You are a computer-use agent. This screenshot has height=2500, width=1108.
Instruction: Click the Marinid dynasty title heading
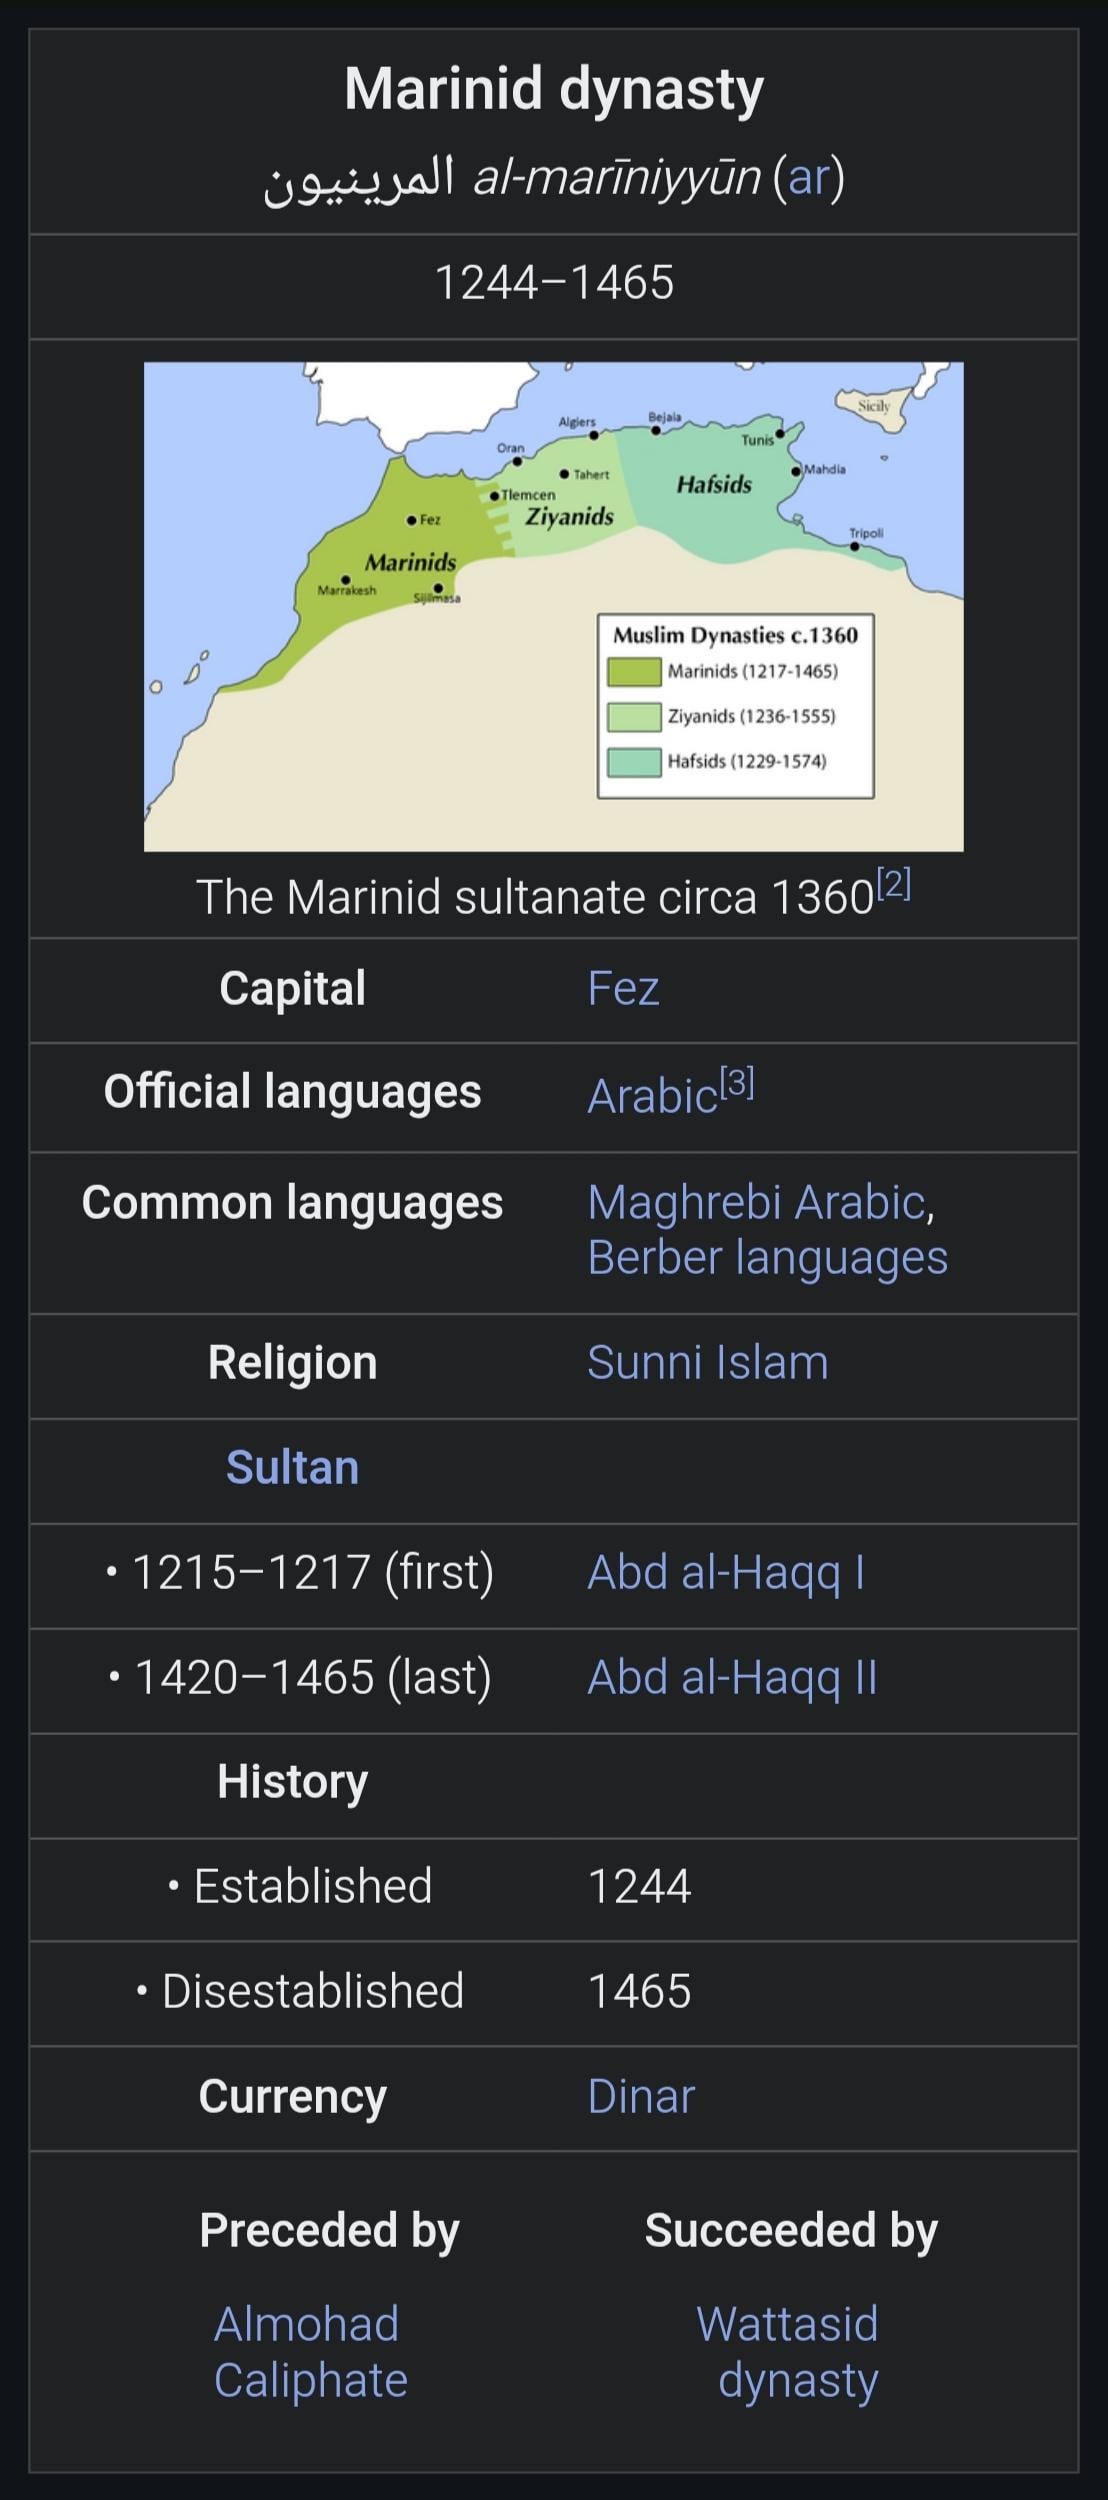pos(554,89)
